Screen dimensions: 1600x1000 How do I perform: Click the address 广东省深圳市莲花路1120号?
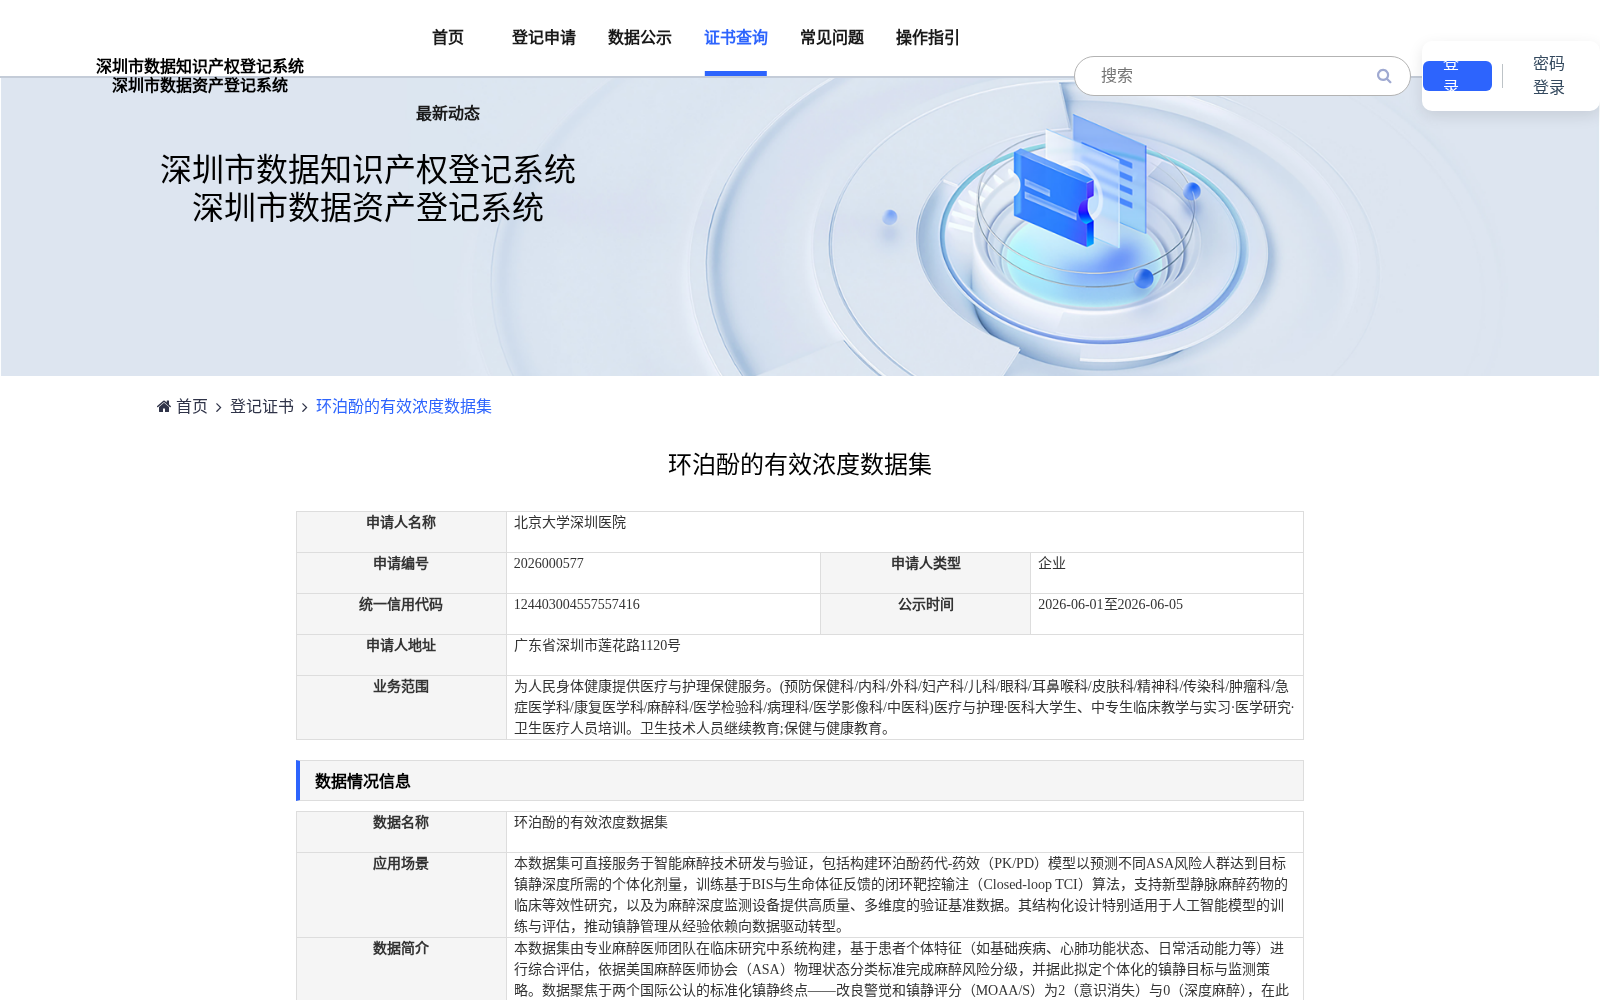[597, 646]
